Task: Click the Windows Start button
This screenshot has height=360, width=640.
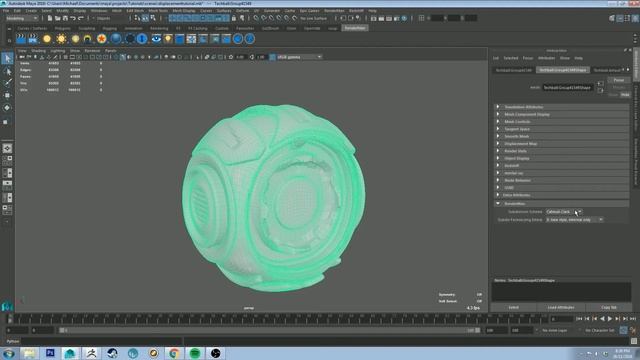Action: 9,353
